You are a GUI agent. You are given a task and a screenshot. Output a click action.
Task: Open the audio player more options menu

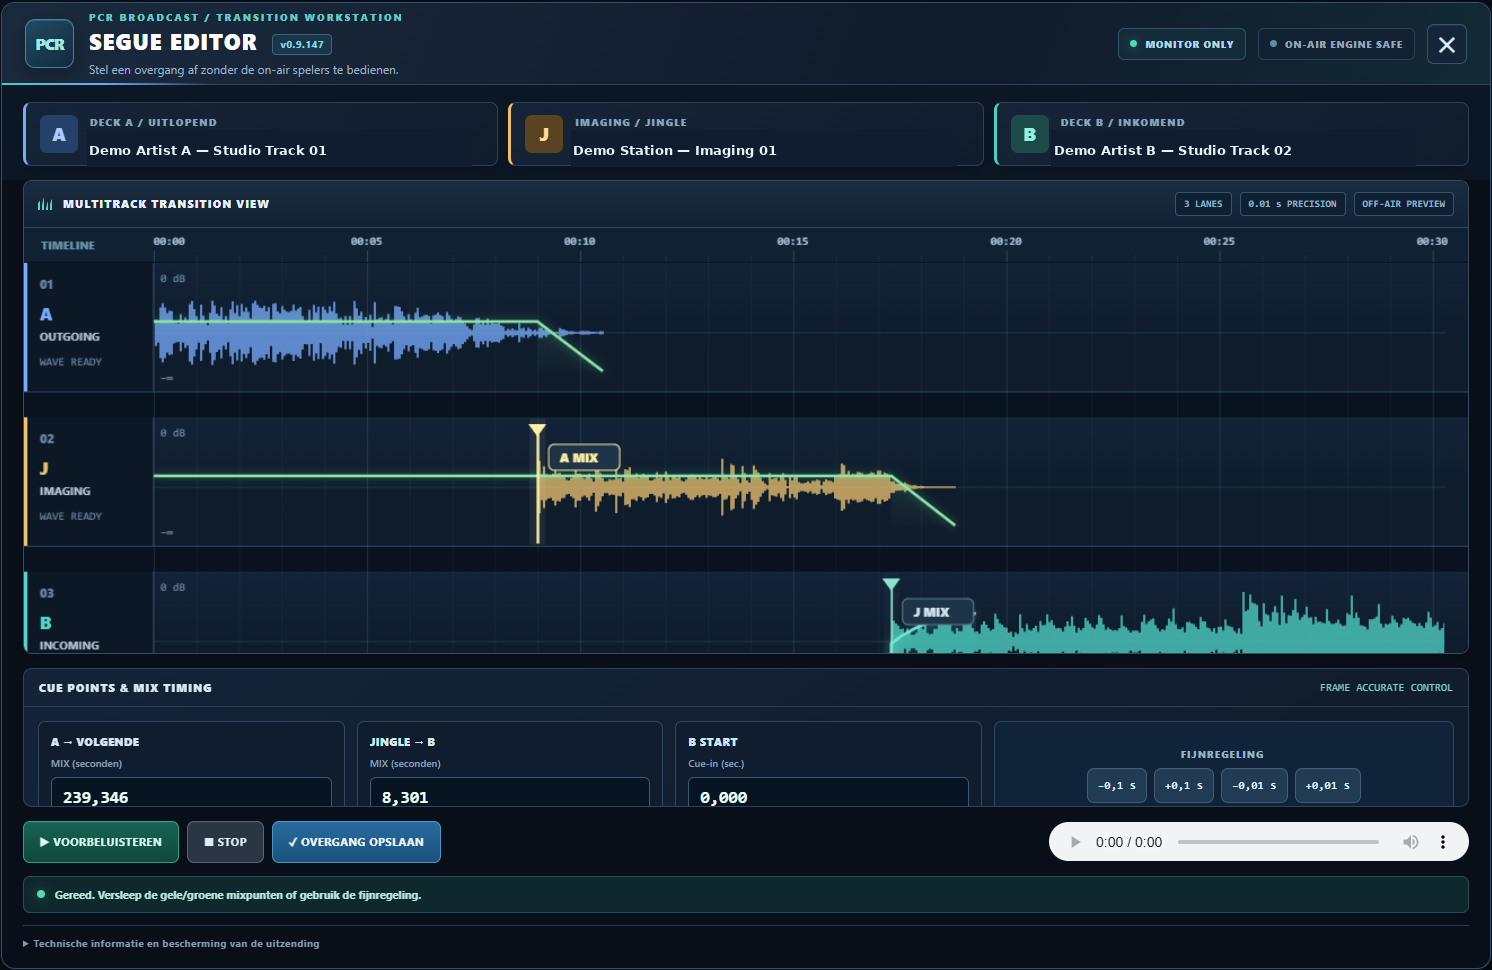1443,842
